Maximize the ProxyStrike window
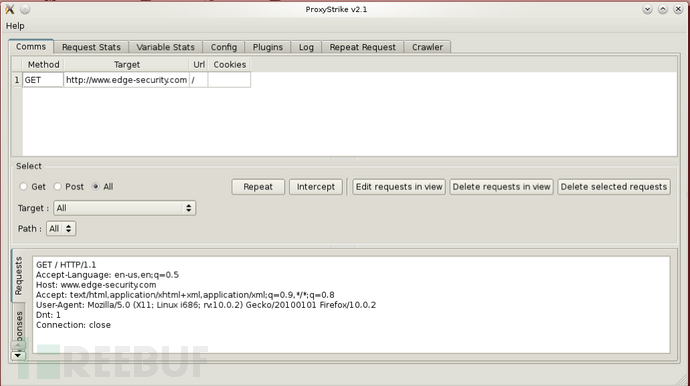 pyautogui.click(x=663, y=9)
